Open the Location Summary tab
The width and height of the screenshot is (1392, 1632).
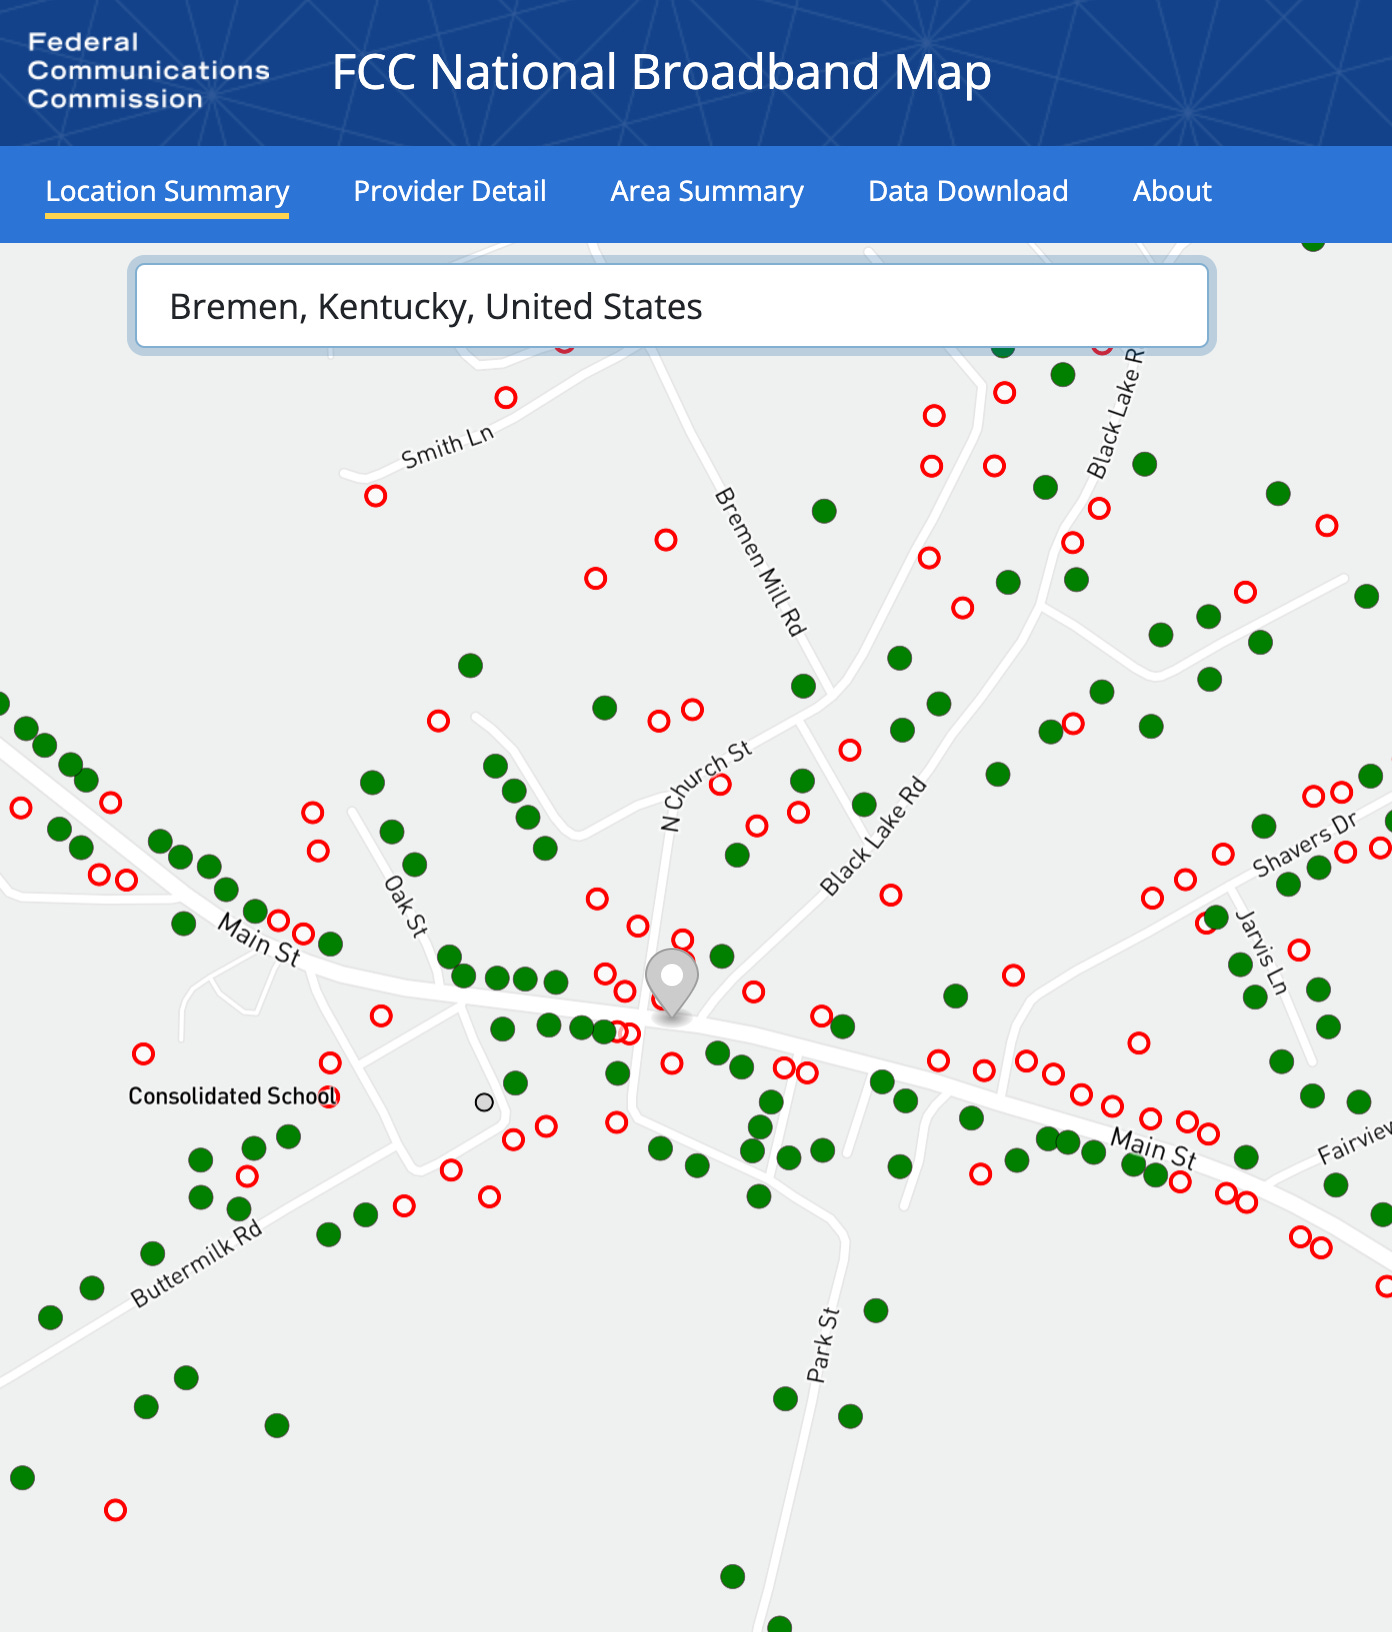point(167,191)
